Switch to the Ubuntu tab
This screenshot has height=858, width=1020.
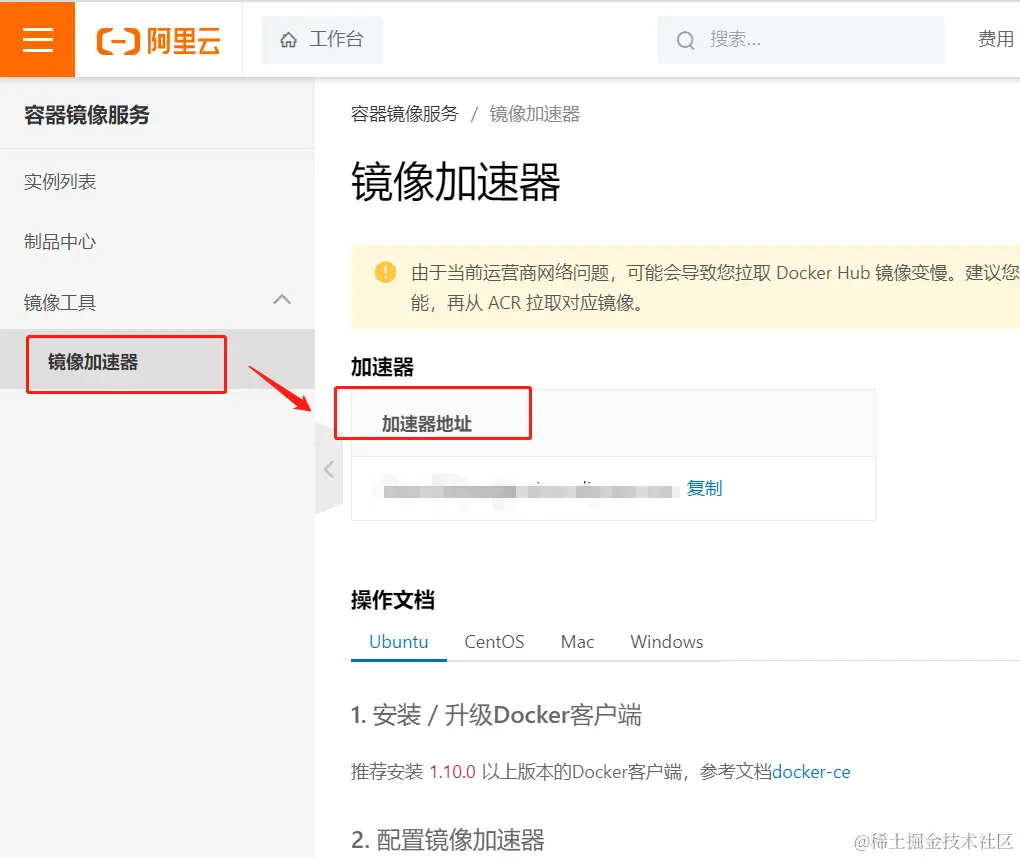tap(398, 642)
